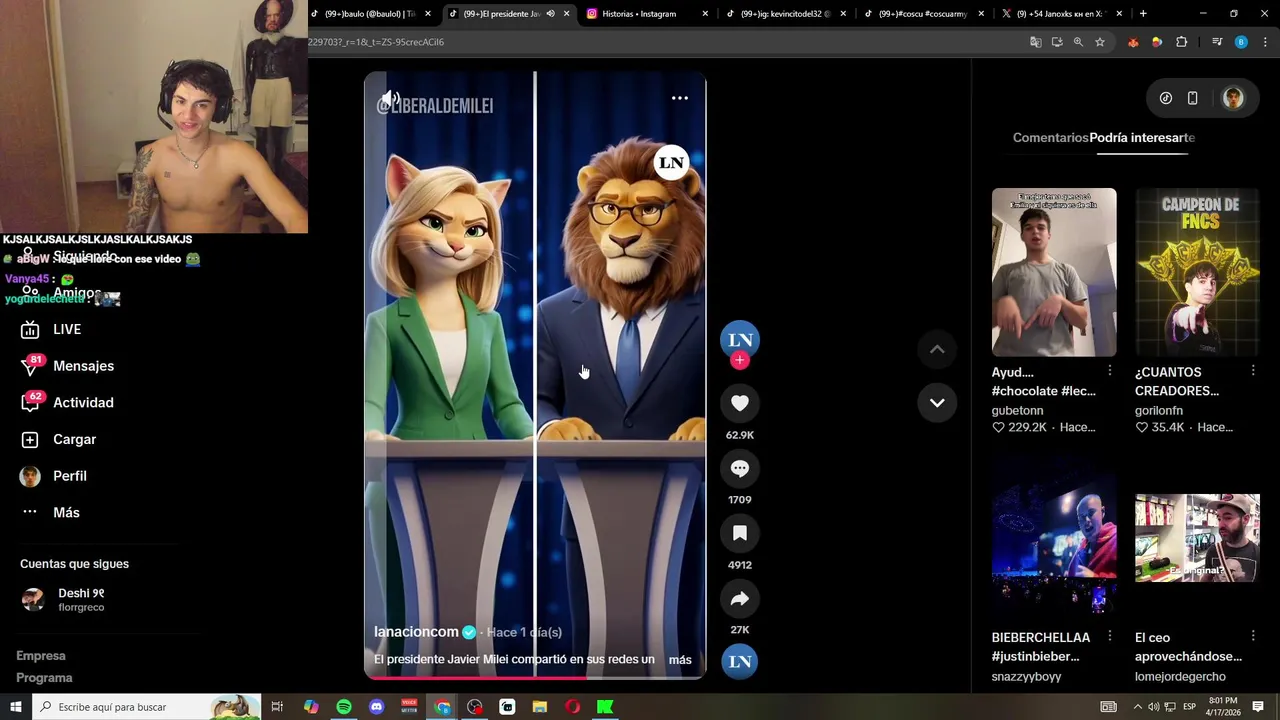This screenshot has height=720, width=1280.
Task: Go to the previous video with up arrow
Action: point(937,349)
